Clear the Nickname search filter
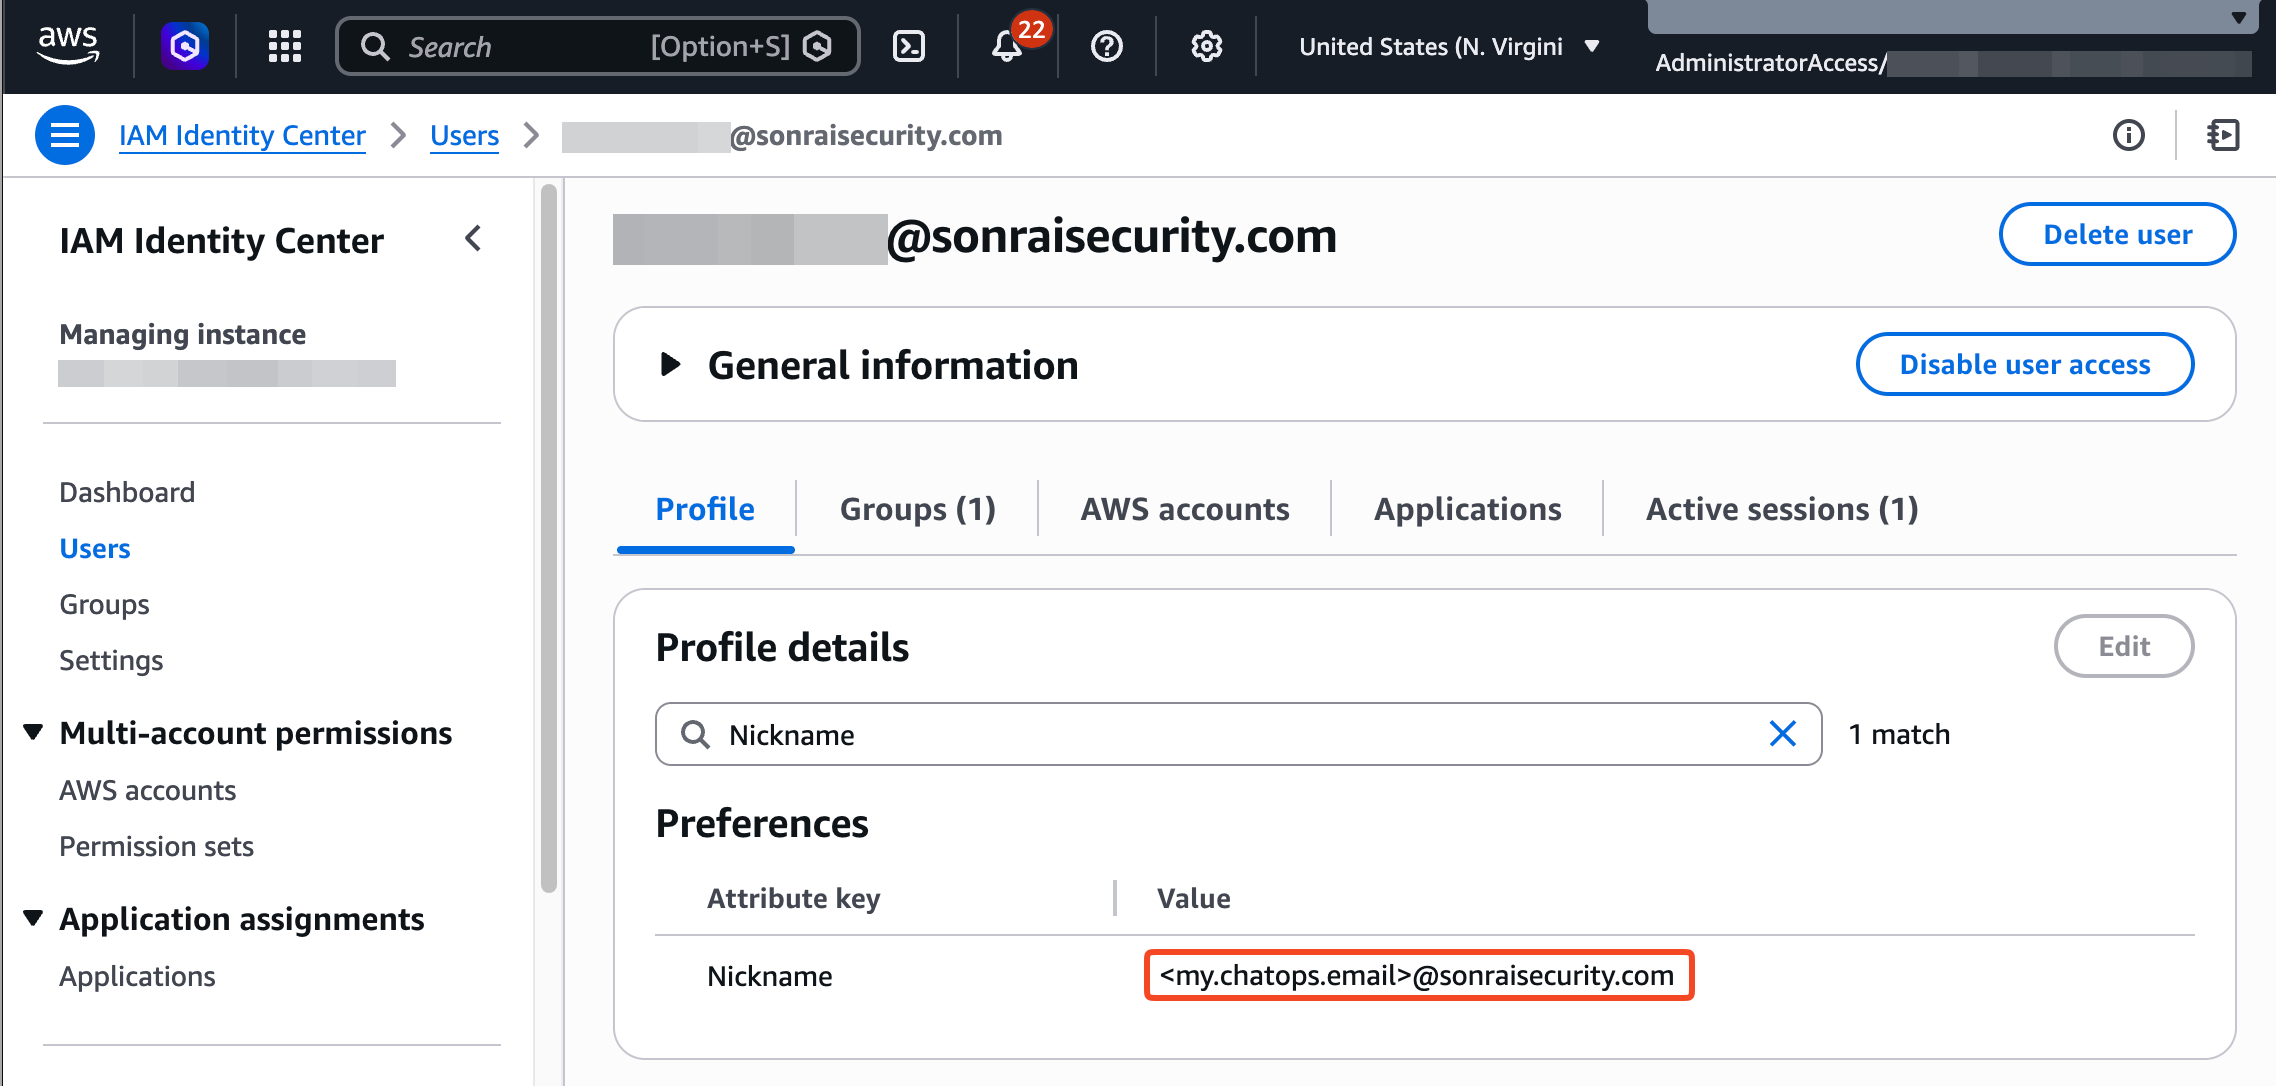Screen dimensions: 2276x1086 (x=1783, y=734)
